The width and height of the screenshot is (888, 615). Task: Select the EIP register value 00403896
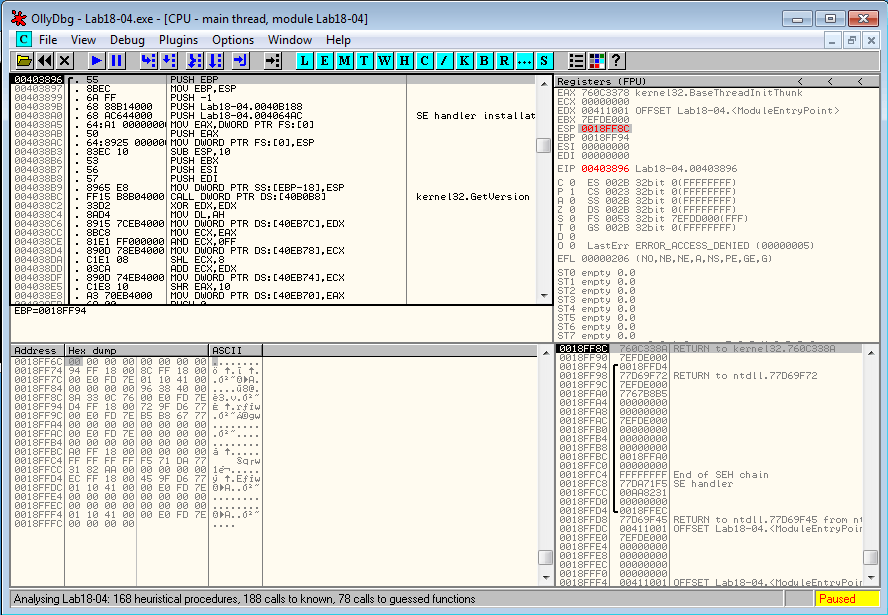[604, 169]
